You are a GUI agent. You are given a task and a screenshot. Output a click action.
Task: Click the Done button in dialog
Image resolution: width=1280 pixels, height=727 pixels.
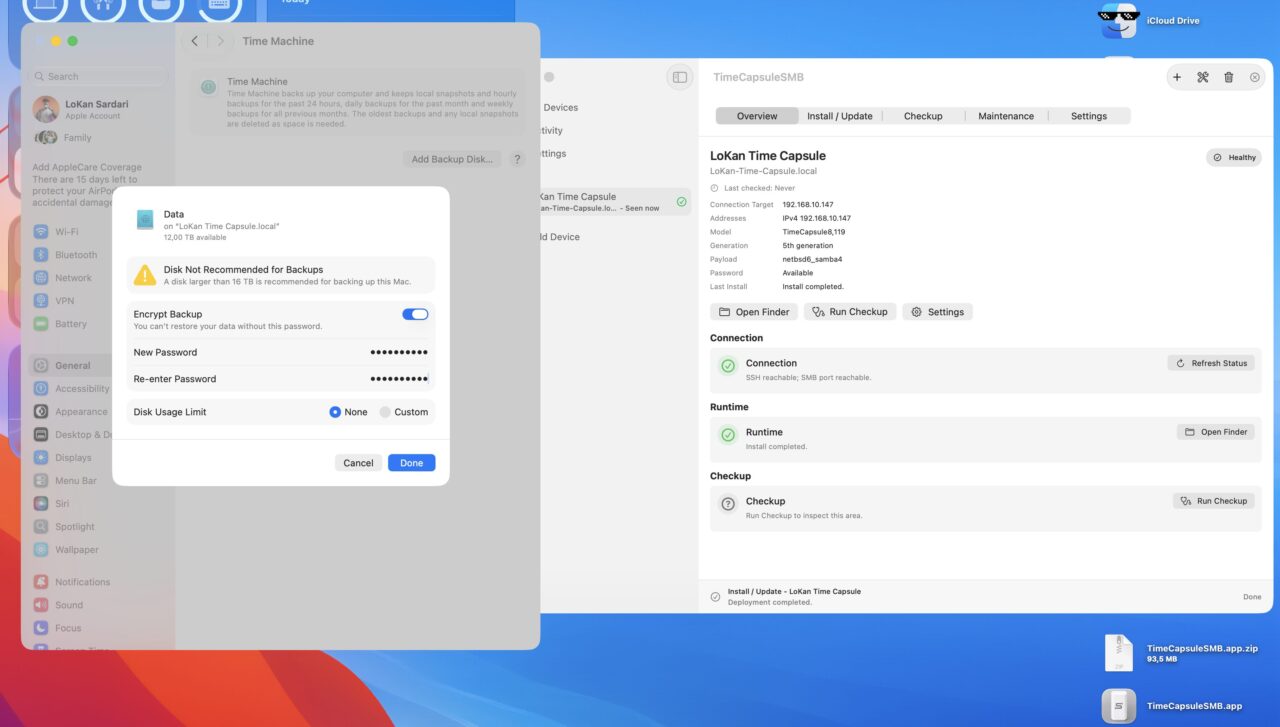(412, 463)
